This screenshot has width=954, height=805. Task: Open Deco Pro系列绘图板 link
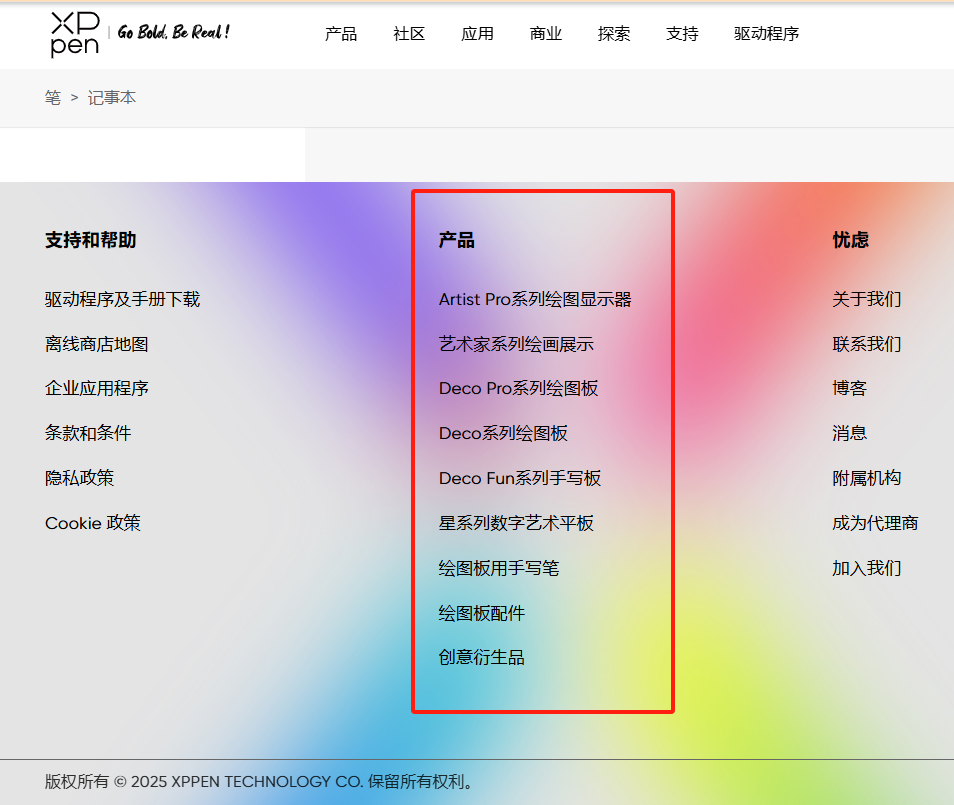pos(518,388)
